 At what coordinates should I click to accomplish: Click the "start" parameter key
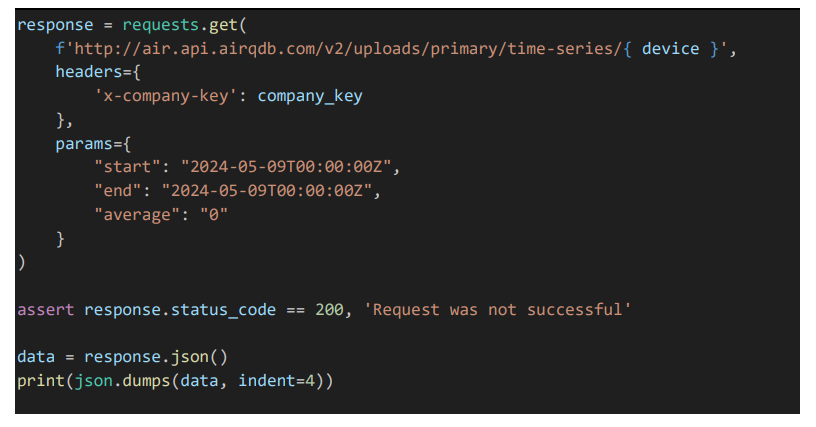click(129, 167)
